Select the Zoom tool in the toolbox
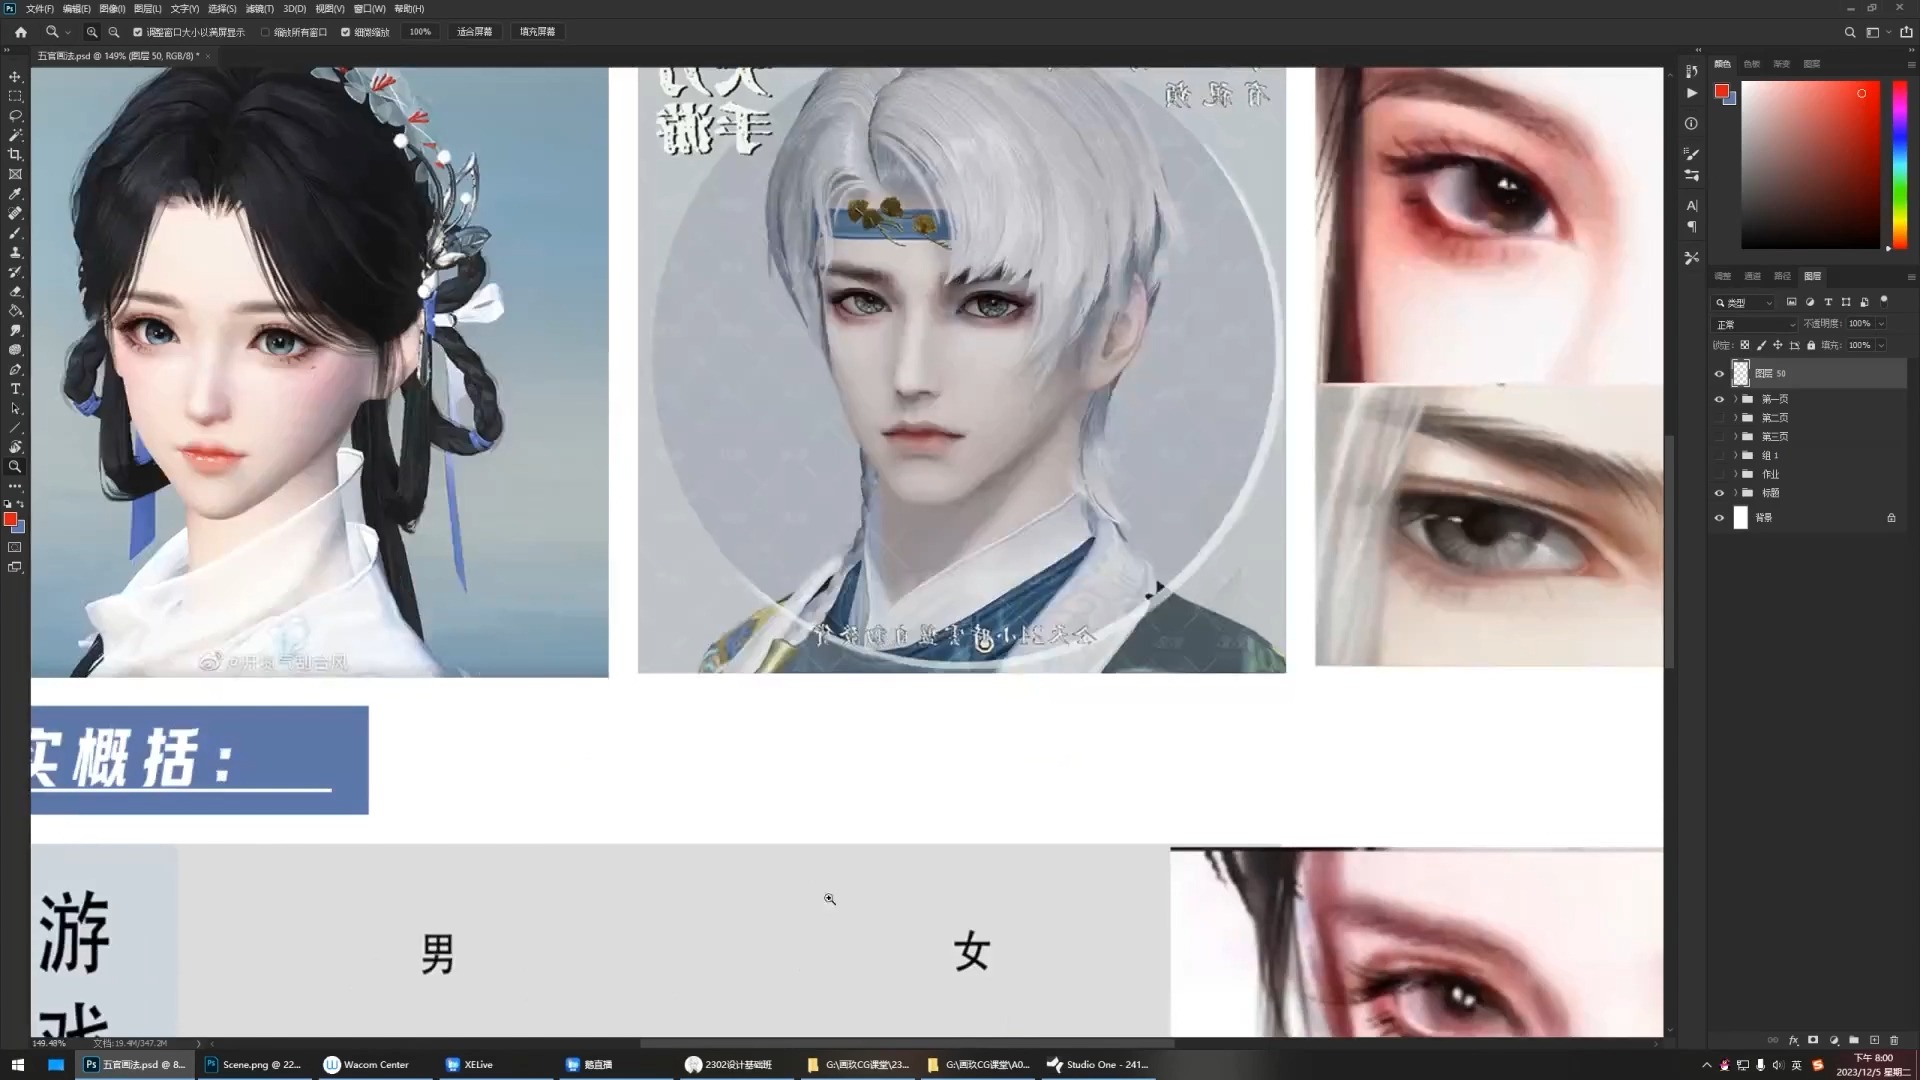The height and width of the screenshot is (1080, 1920). pyautogui.click(x=15, y=467)
